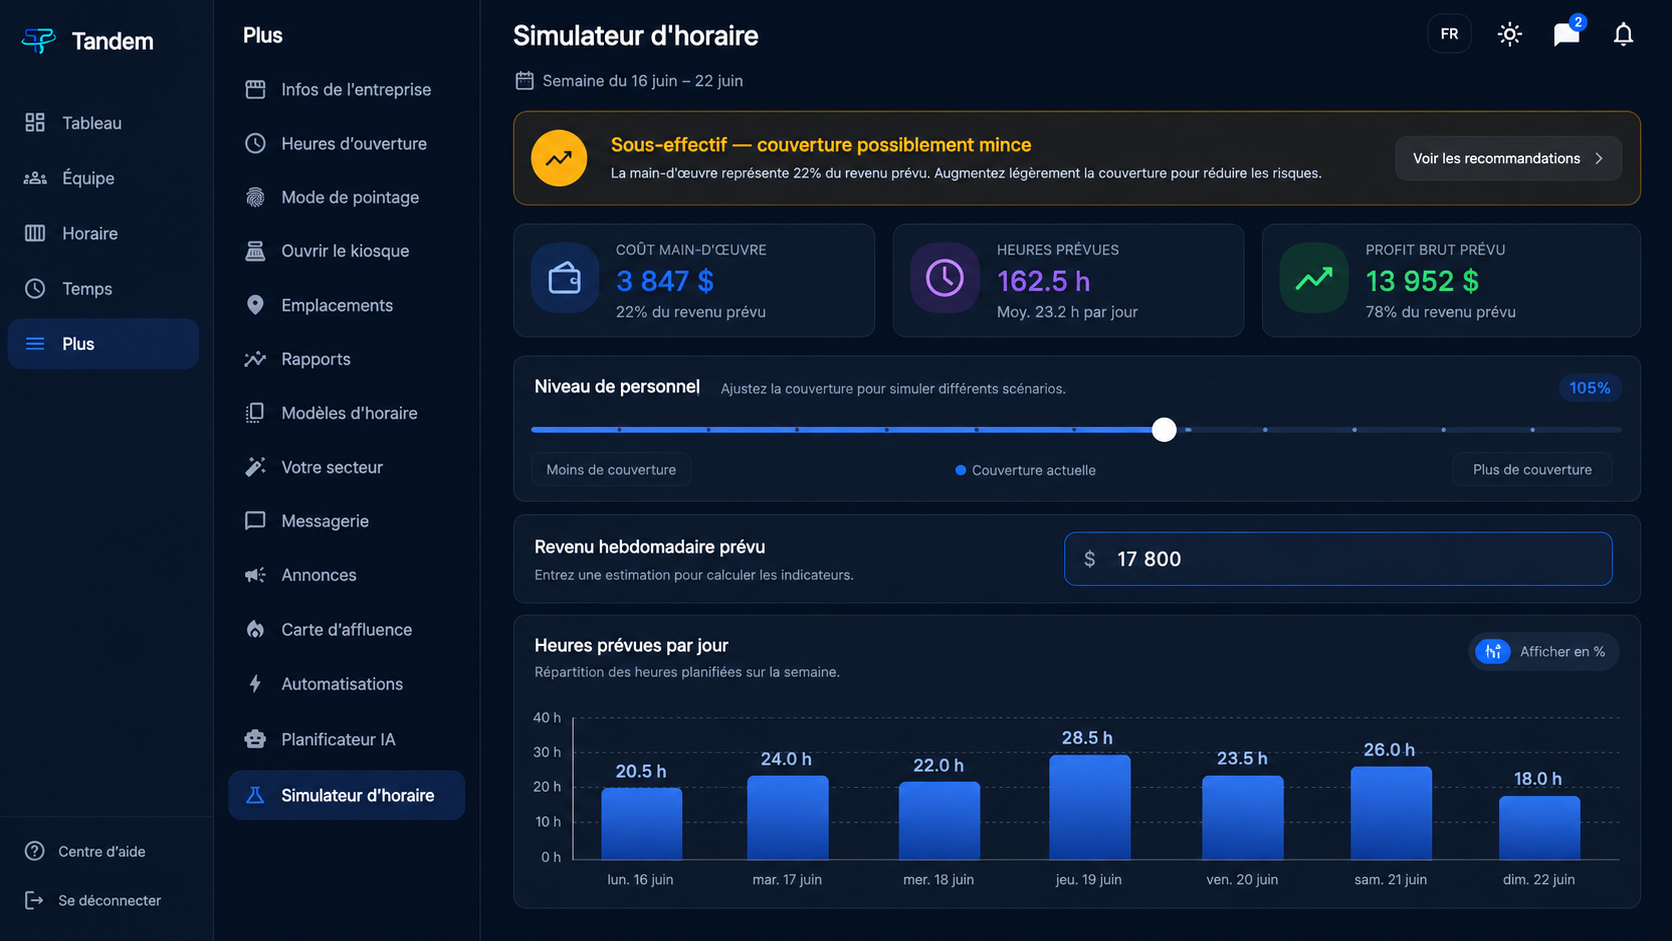
Task: Click the Heures d'ouverture clock icon
Action: tap(255, 143)
